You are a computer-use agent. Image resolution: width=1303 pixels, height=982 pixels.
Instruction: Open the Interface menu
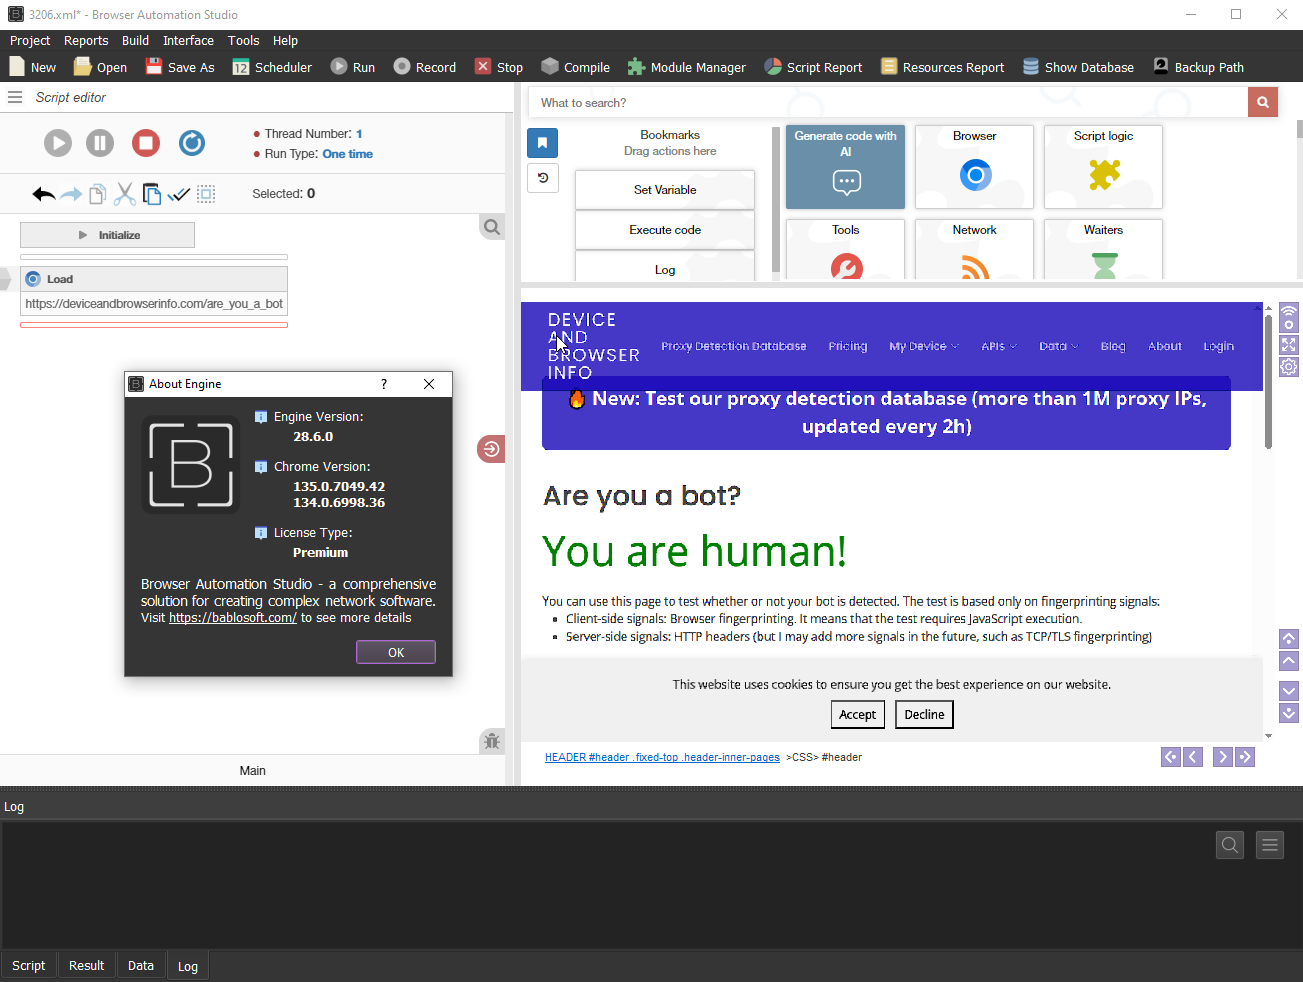coord(188,41)
